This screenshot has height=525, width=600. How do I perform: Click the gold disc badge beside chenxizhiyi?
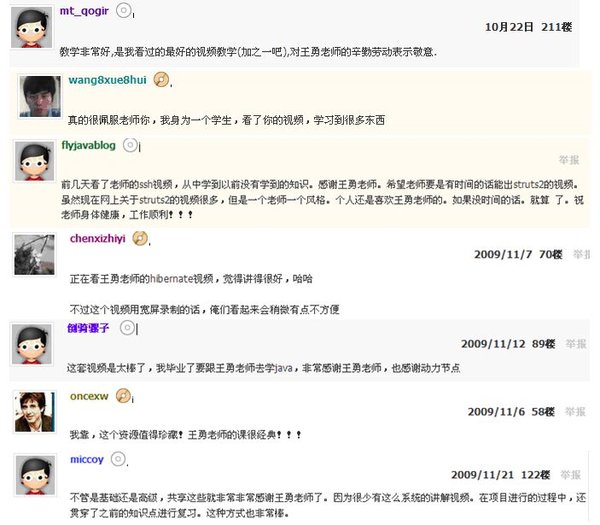point(140,238)
